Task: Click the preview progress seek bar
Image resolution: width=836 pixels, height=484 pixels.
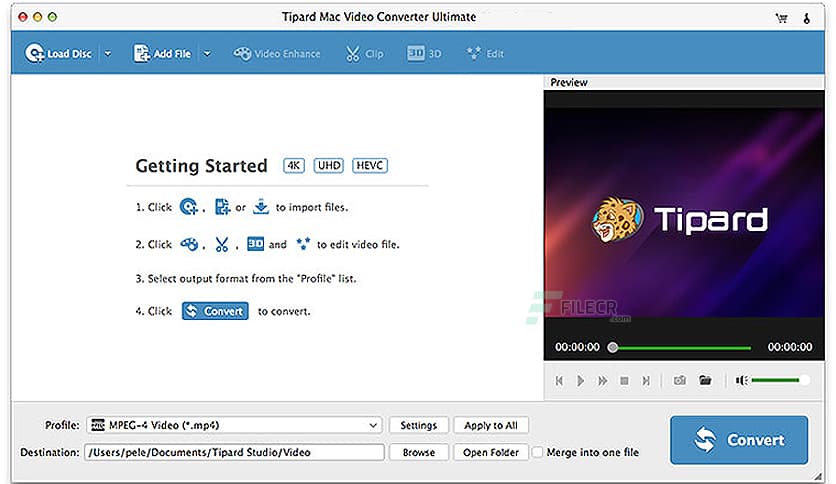Action: [x=681, y=348]
